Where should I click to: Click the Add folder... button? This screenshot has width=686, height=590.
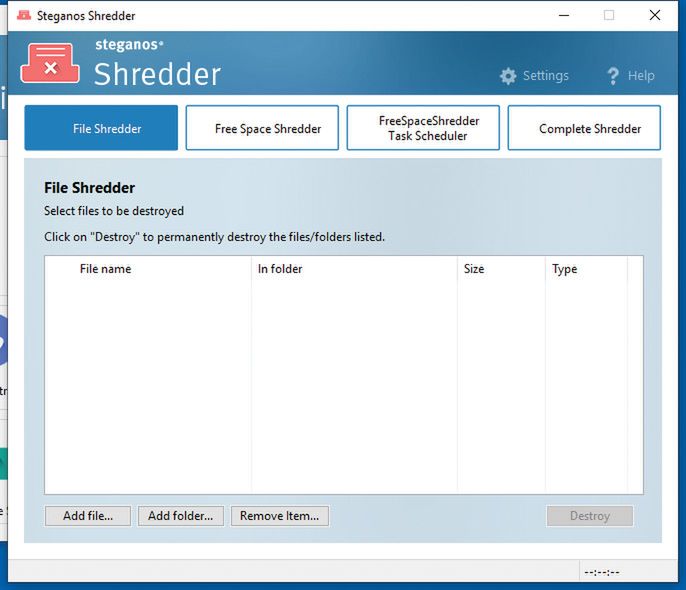(x=181, y=516)
